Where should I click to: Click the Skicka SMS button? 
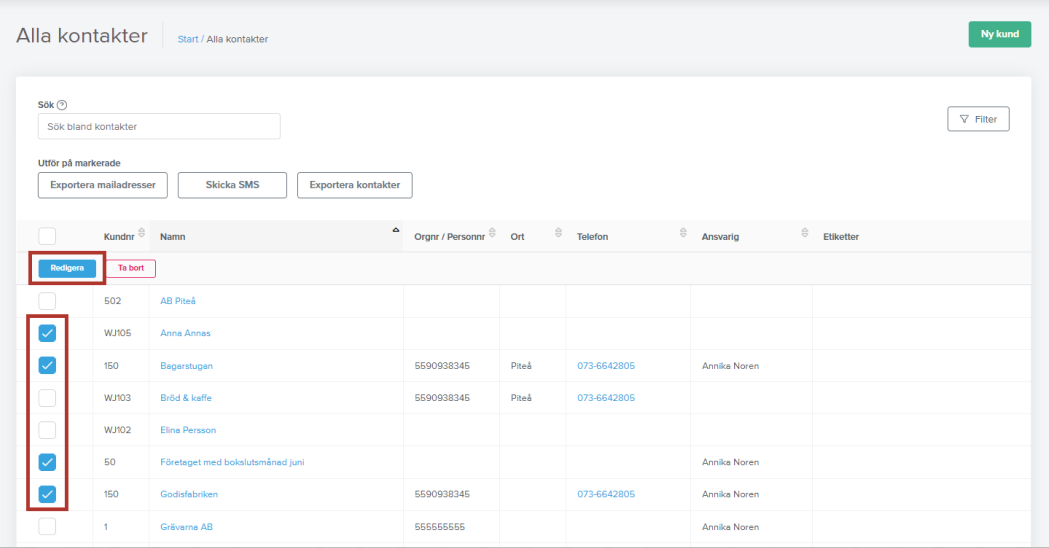tap(232, 185)
